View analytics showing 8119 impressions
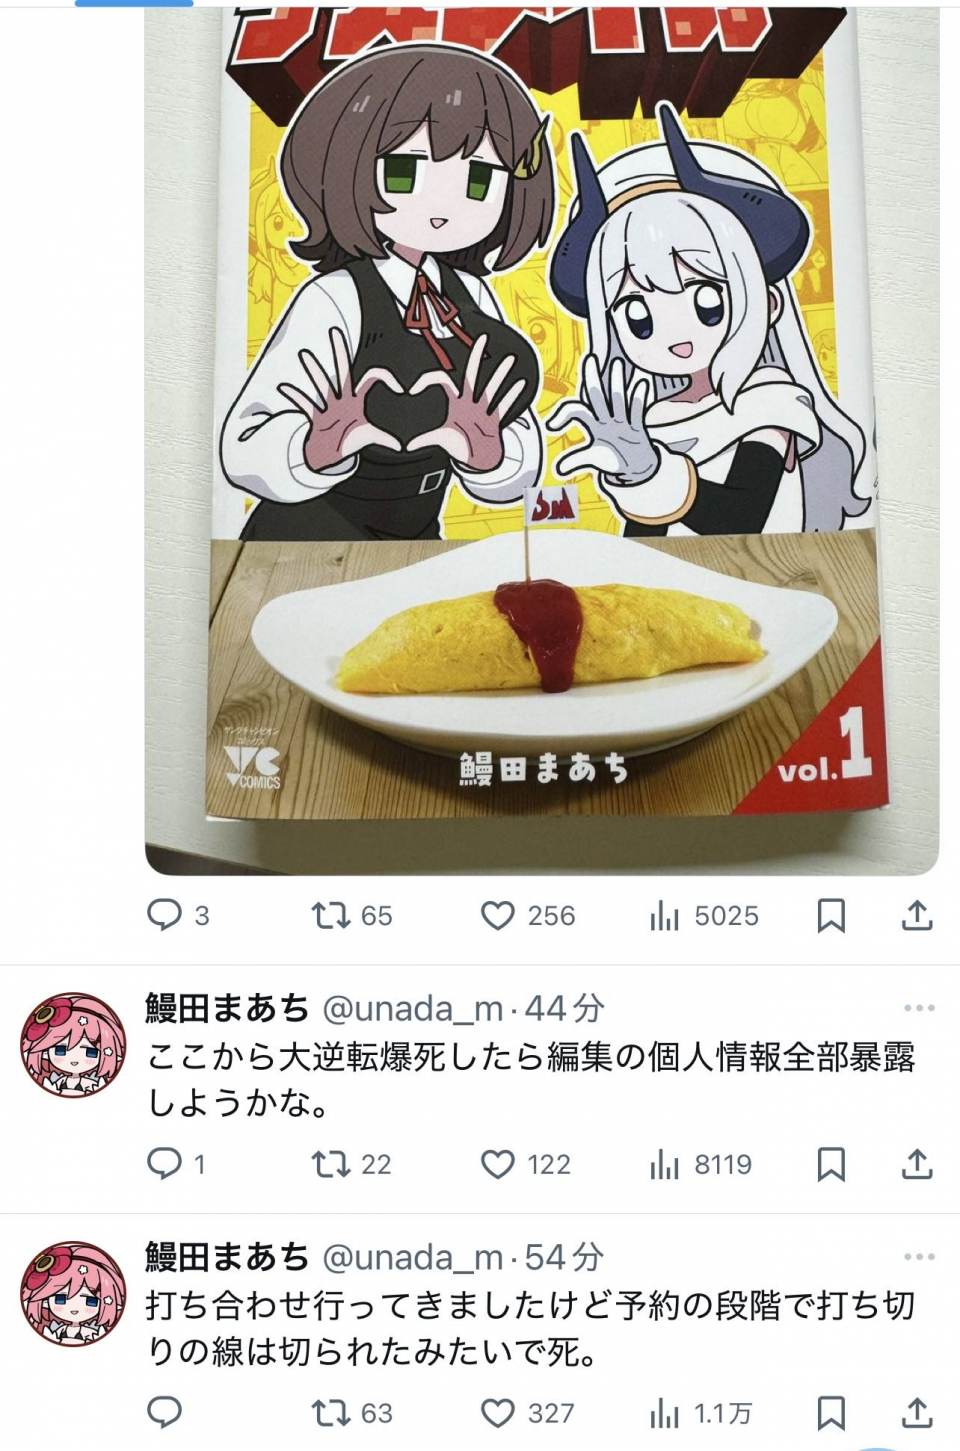This screenshot has width=960, height=1451. (x=701, y=1164)
